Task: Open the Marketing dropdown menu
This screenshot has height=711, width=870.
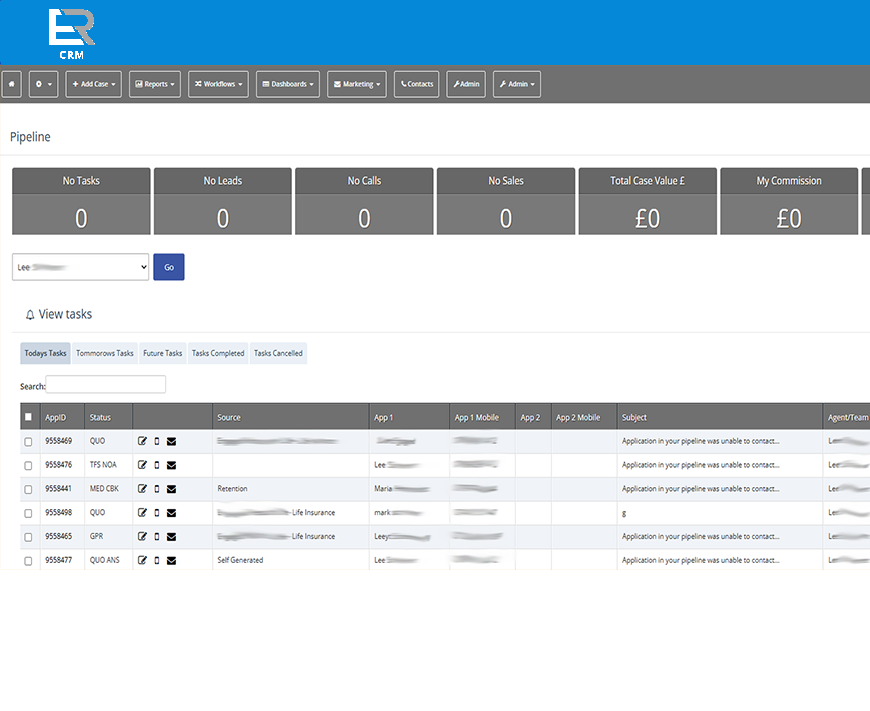Action: coord(356,84)
